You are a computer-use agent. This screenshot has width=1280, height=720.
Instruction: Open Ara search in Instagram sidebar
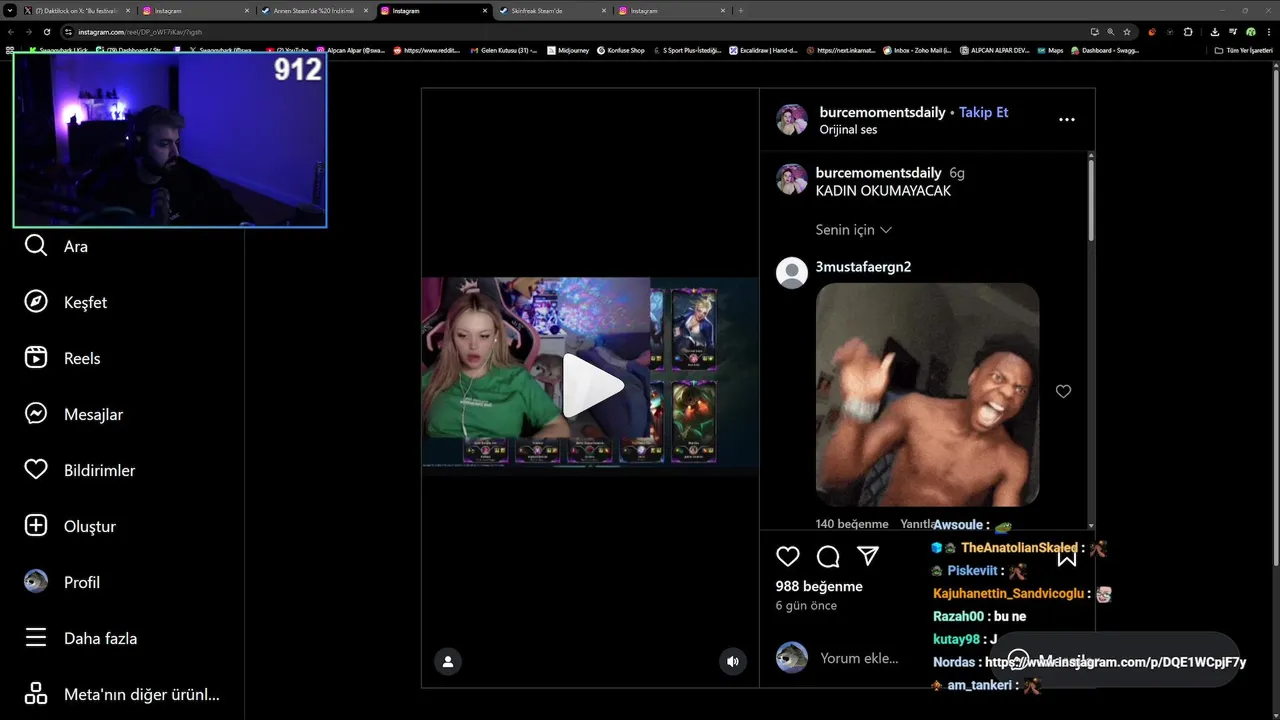coord(56,246)
